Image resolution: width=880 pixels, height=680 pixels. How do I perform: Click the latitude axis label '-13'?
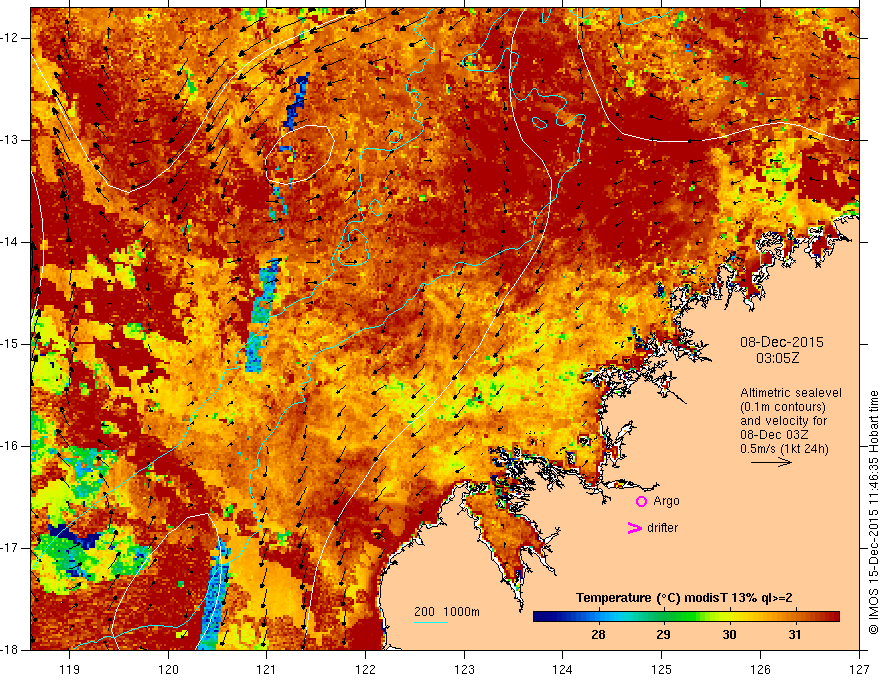click(10, 140)
